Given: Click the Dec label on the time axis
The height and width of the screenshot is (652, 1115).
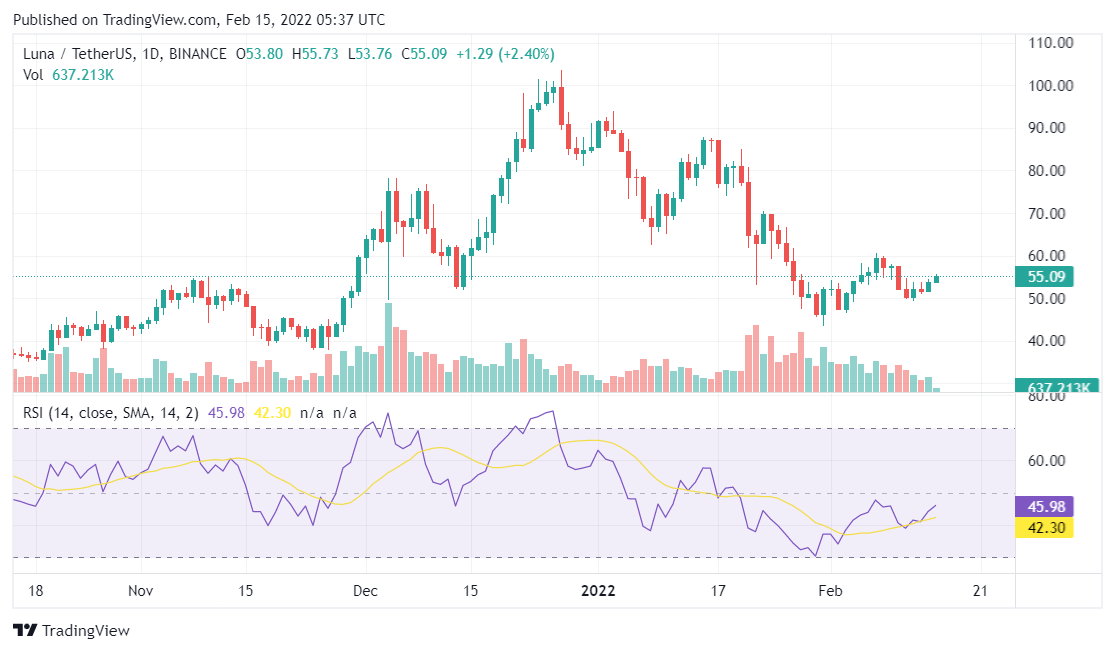Looking at the screenshot, I should click(x=365, y=591).
